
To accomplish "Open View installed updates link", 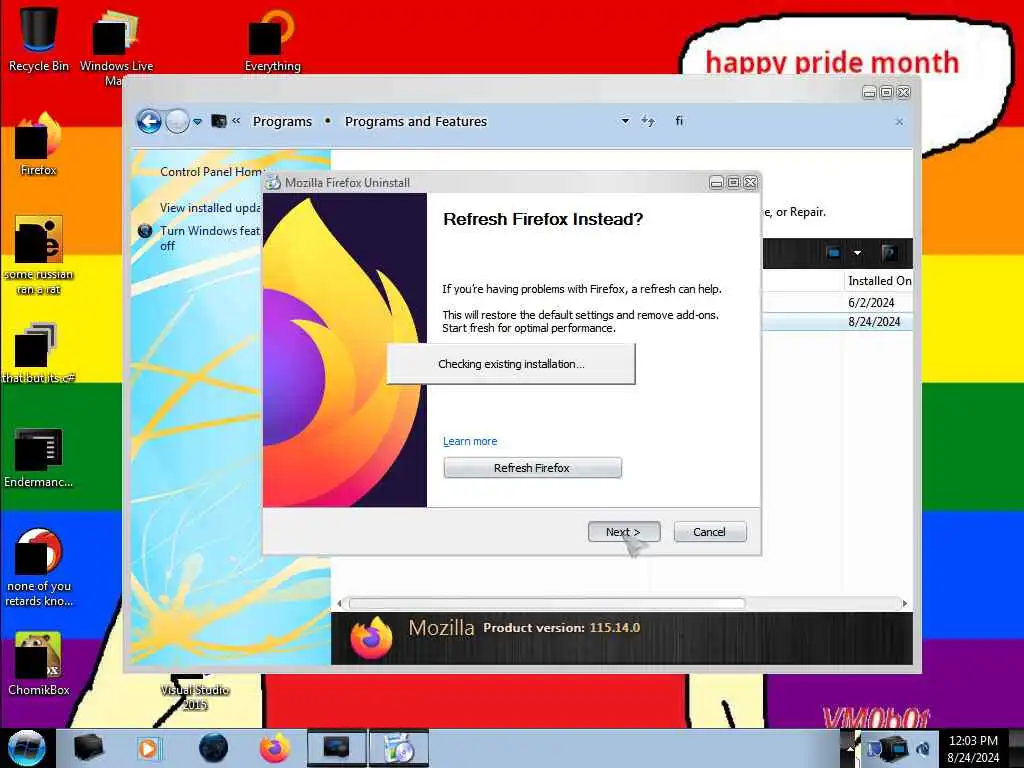I will click(x=210, y=208).
